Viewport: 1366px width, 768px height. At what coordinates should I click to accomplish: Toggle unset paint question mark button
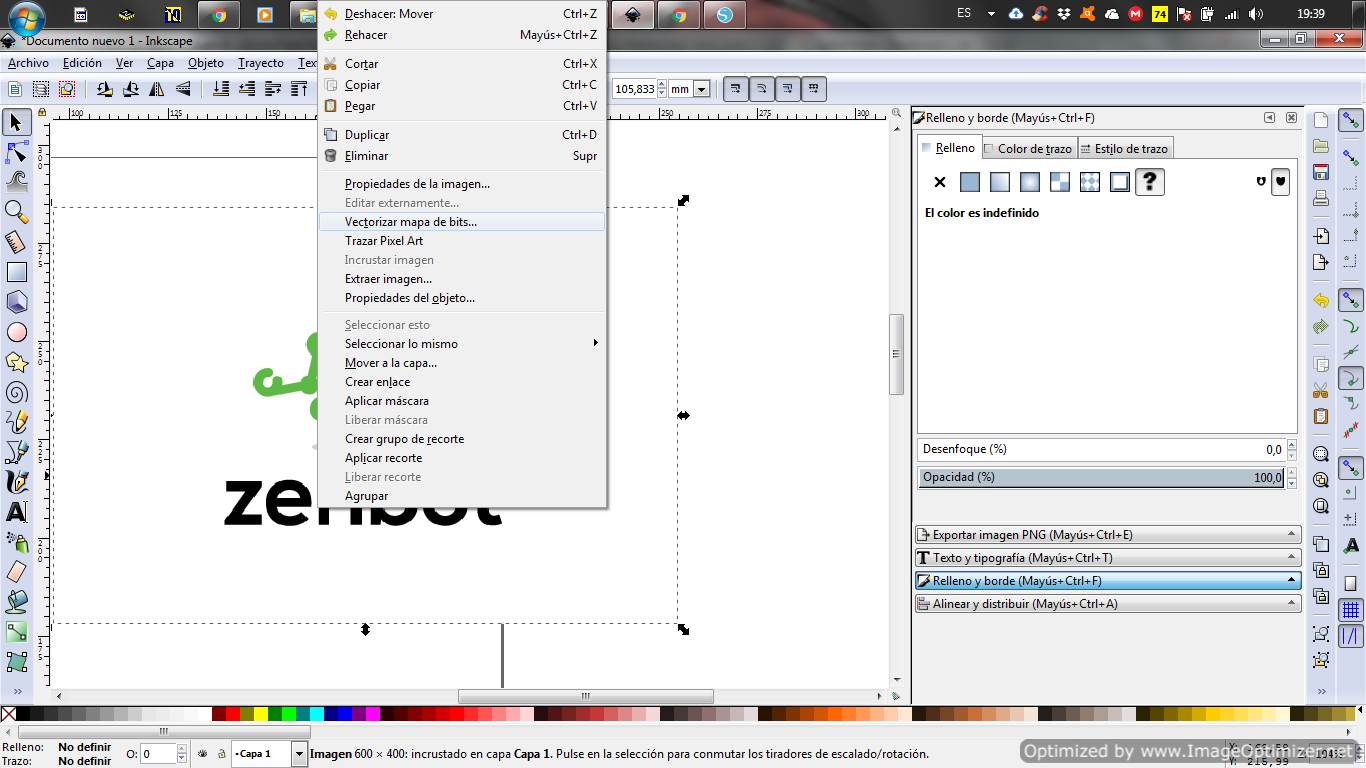[x=1149, y=182]
